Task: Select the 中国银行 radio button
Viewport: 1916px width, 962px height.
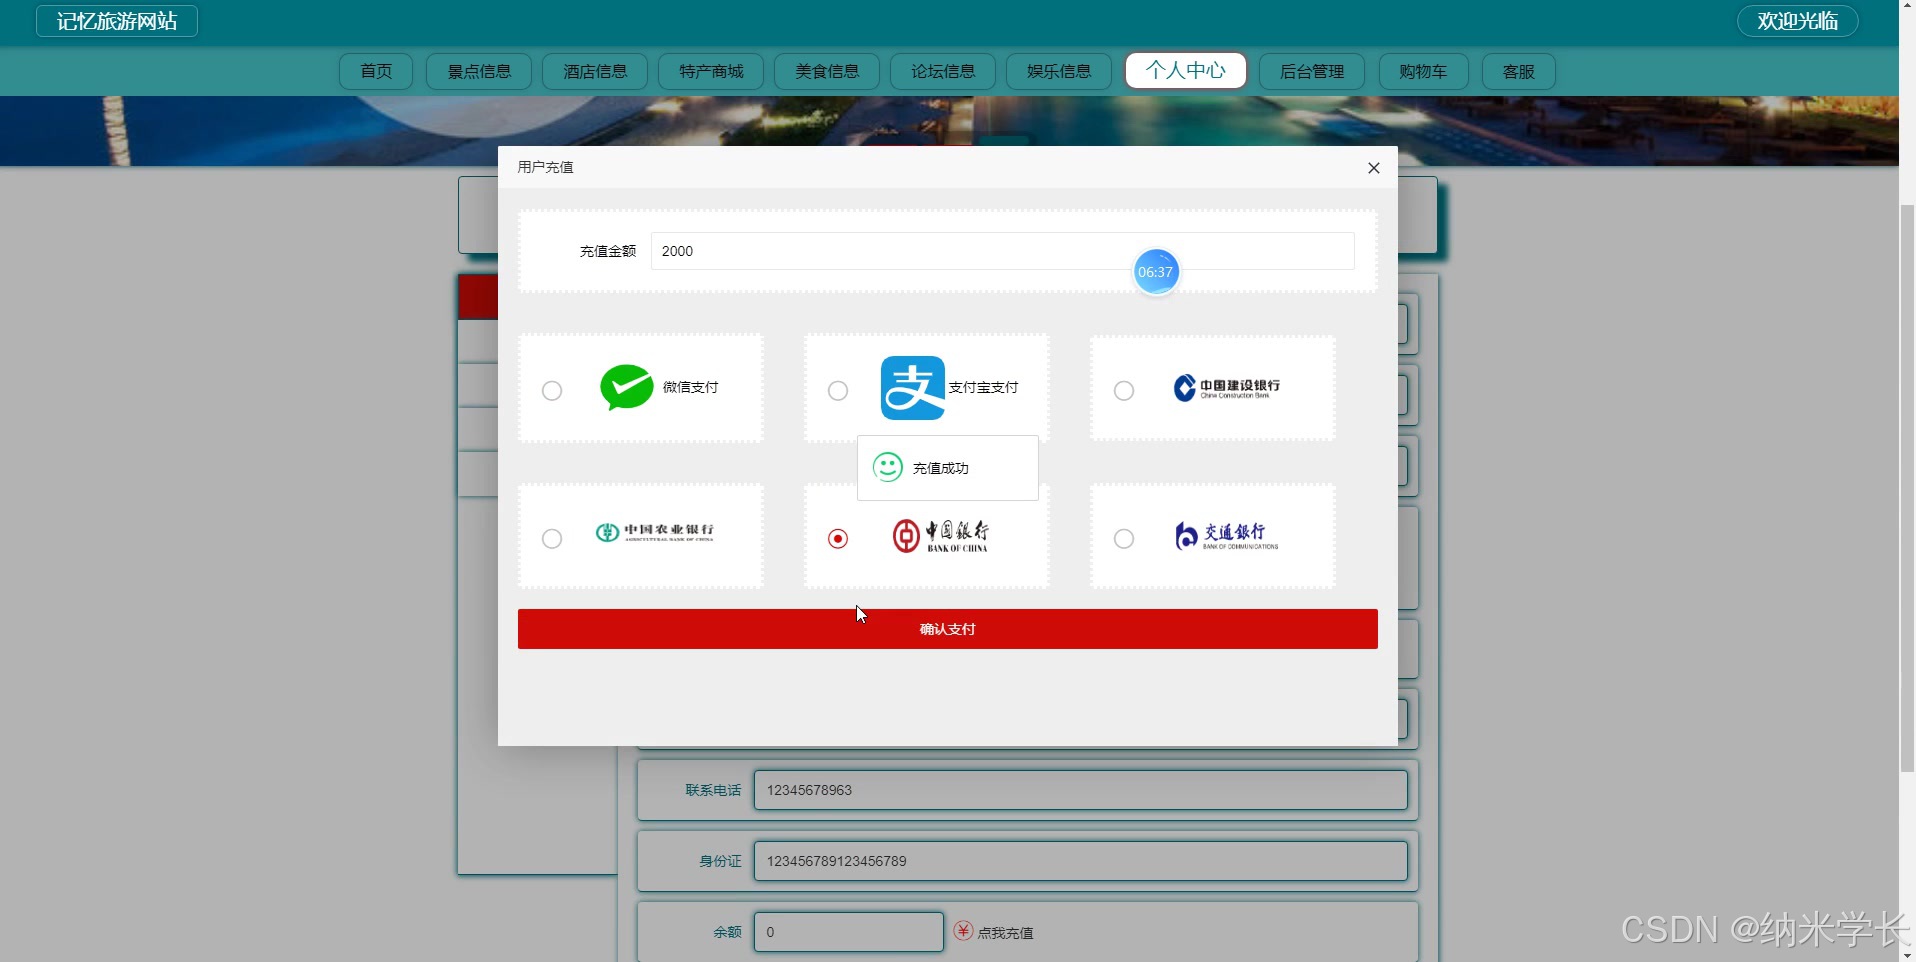Action: (x=838, y=539)
